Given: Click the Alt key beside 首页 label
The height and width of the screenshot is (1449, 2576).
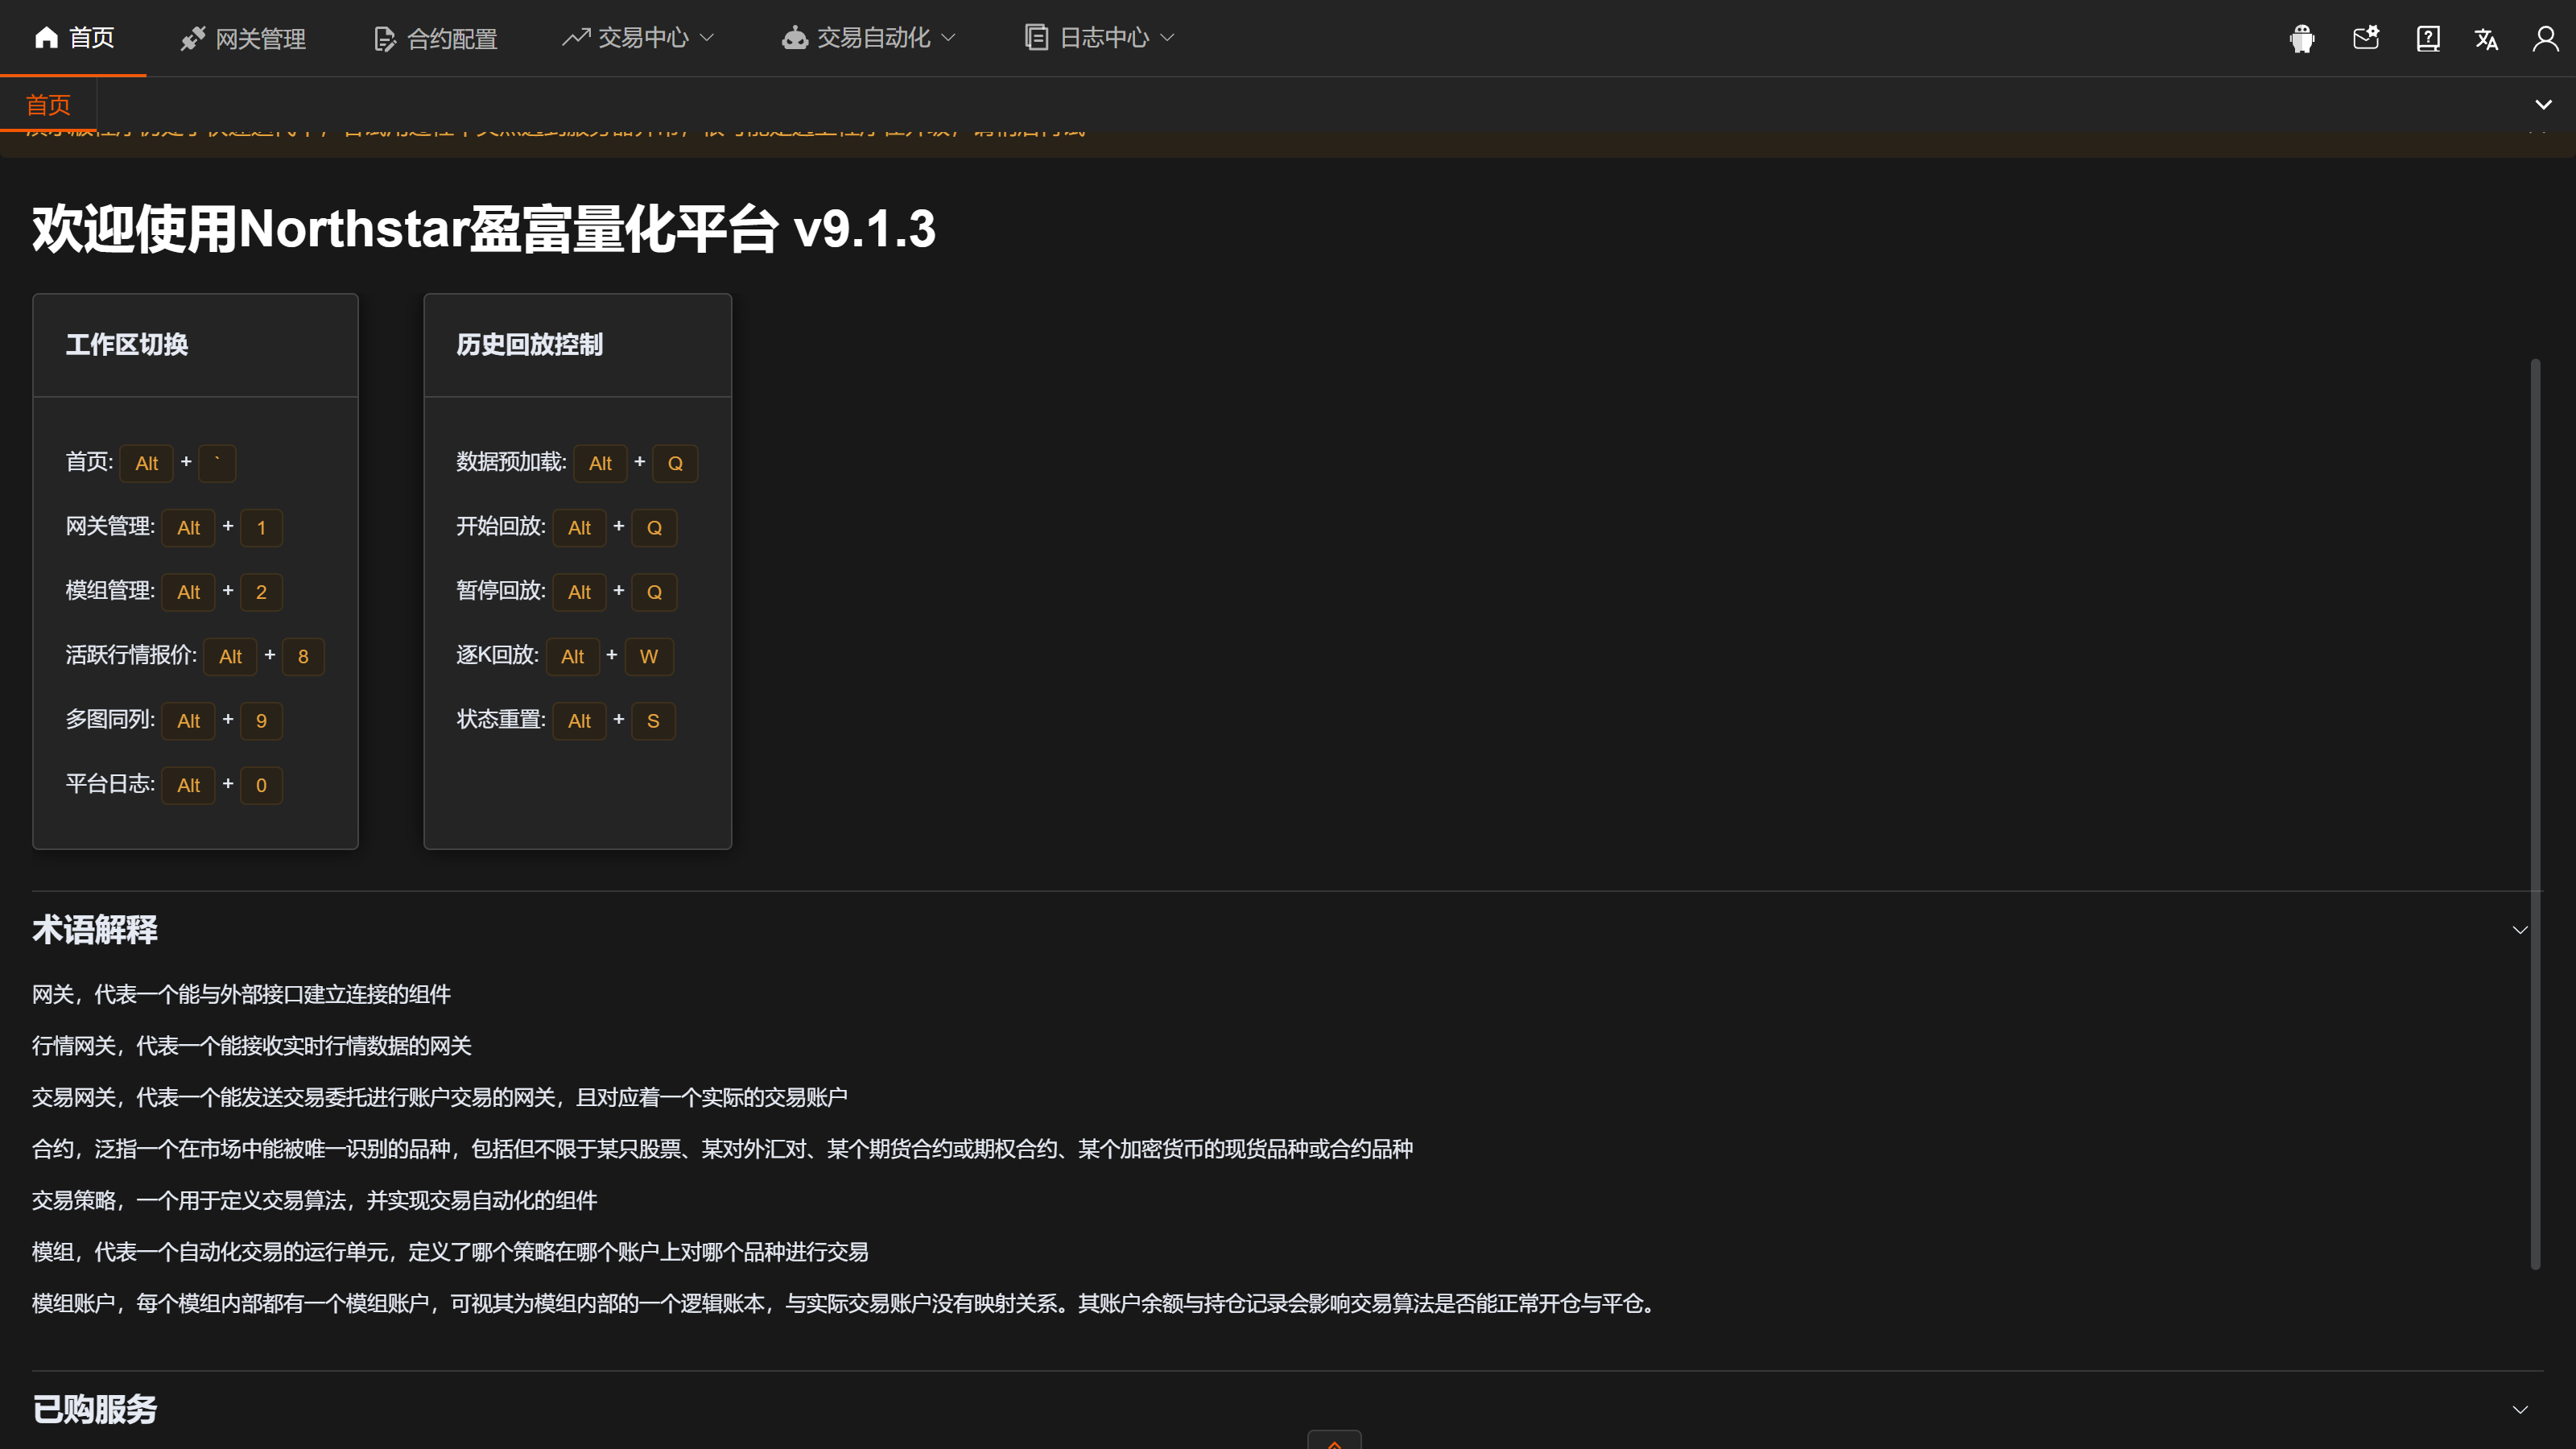Looking at the screenshot, I should pyautogui.click(x=147, y=463).
